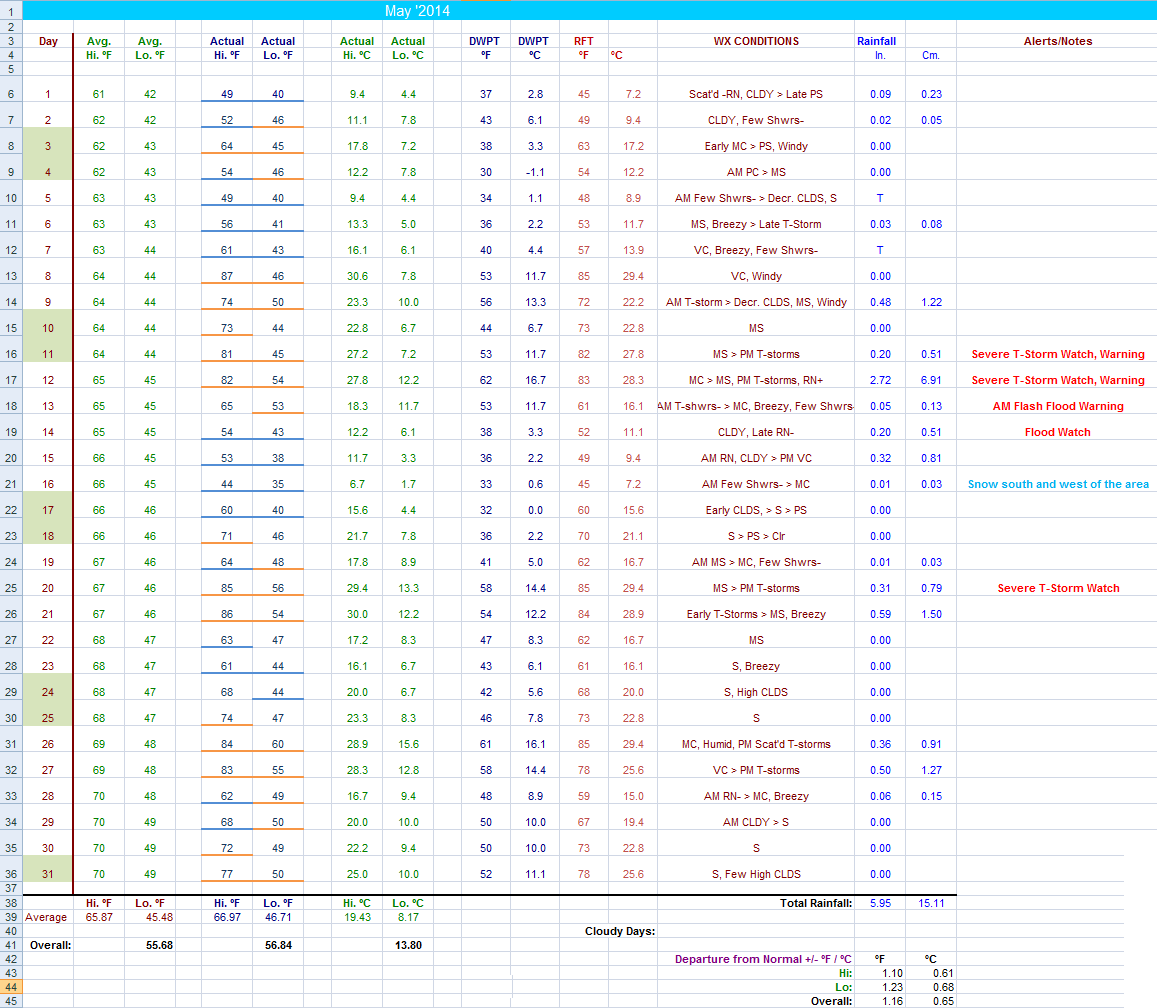Select row header number 1
The width and height of the screenshot is (1157, 1008).
11,11
